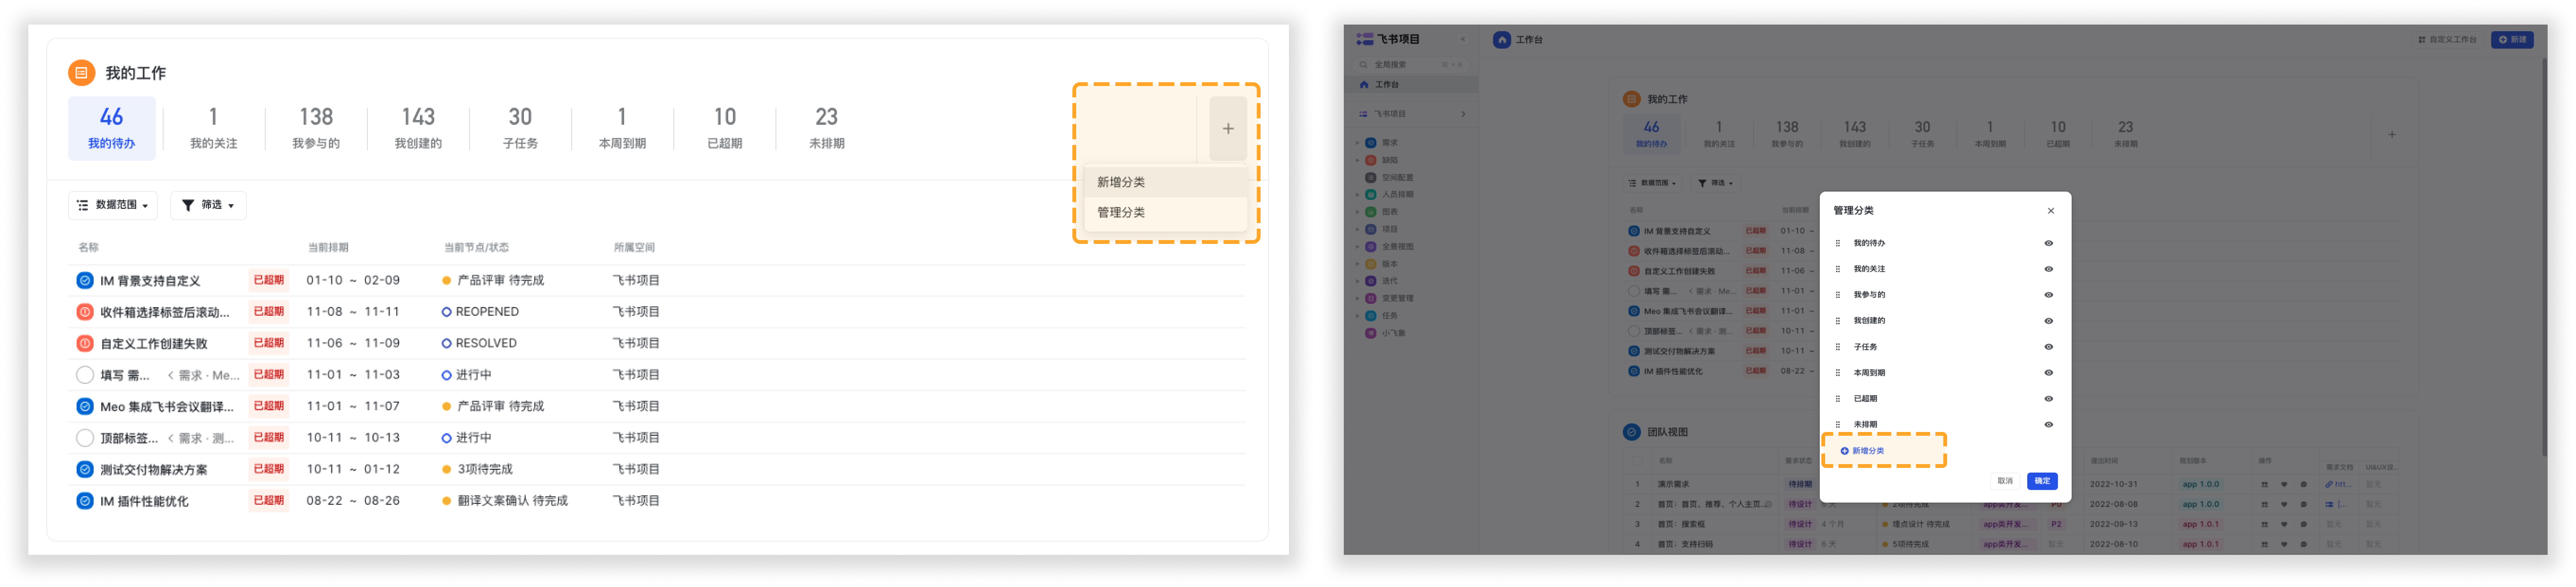
Task: Toggle visibility of 未排期 category
Action: click(x=2048, y=425)
